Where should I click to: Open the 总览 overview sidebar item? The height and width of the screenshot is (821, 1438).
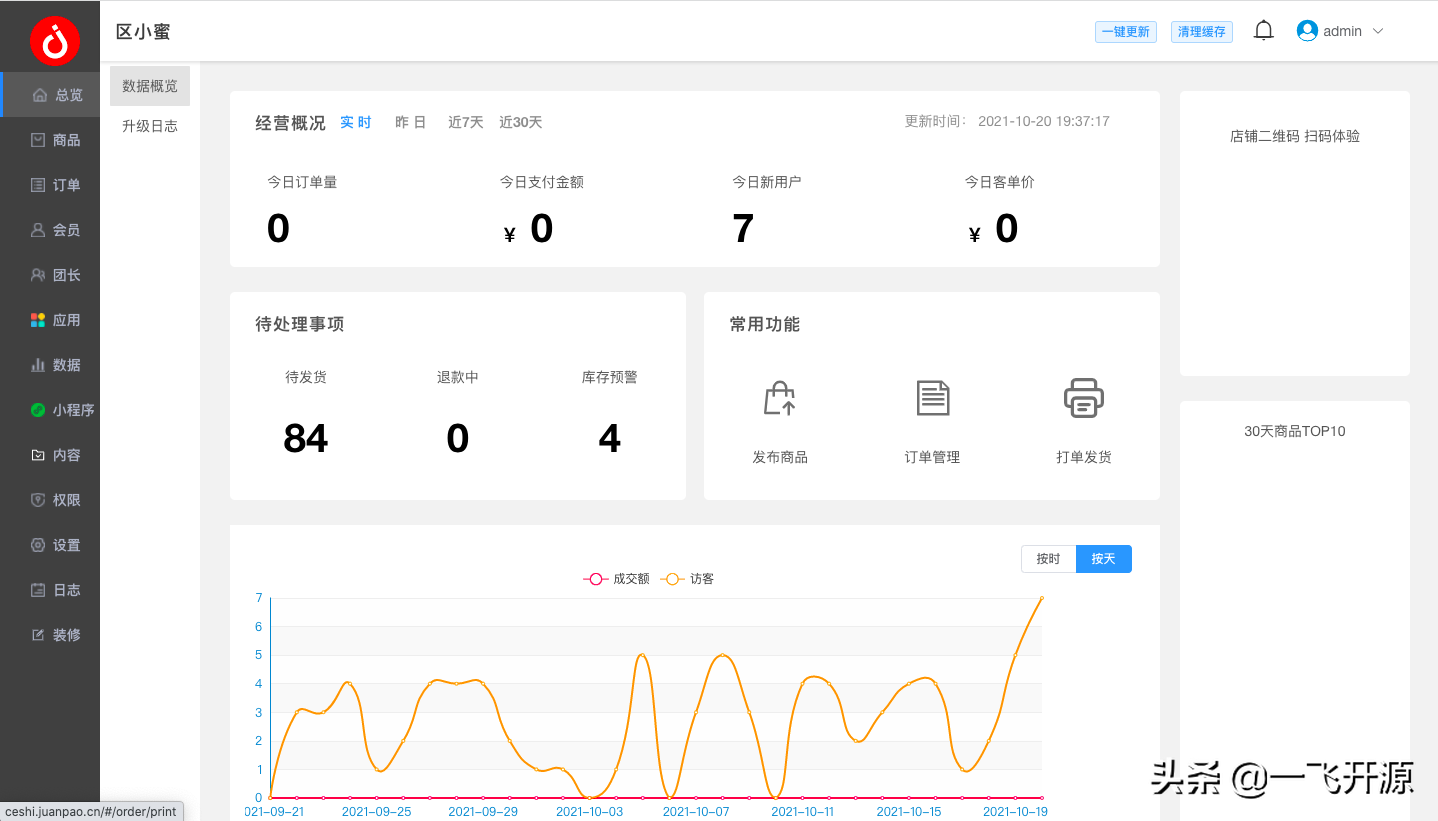[50, 95]
